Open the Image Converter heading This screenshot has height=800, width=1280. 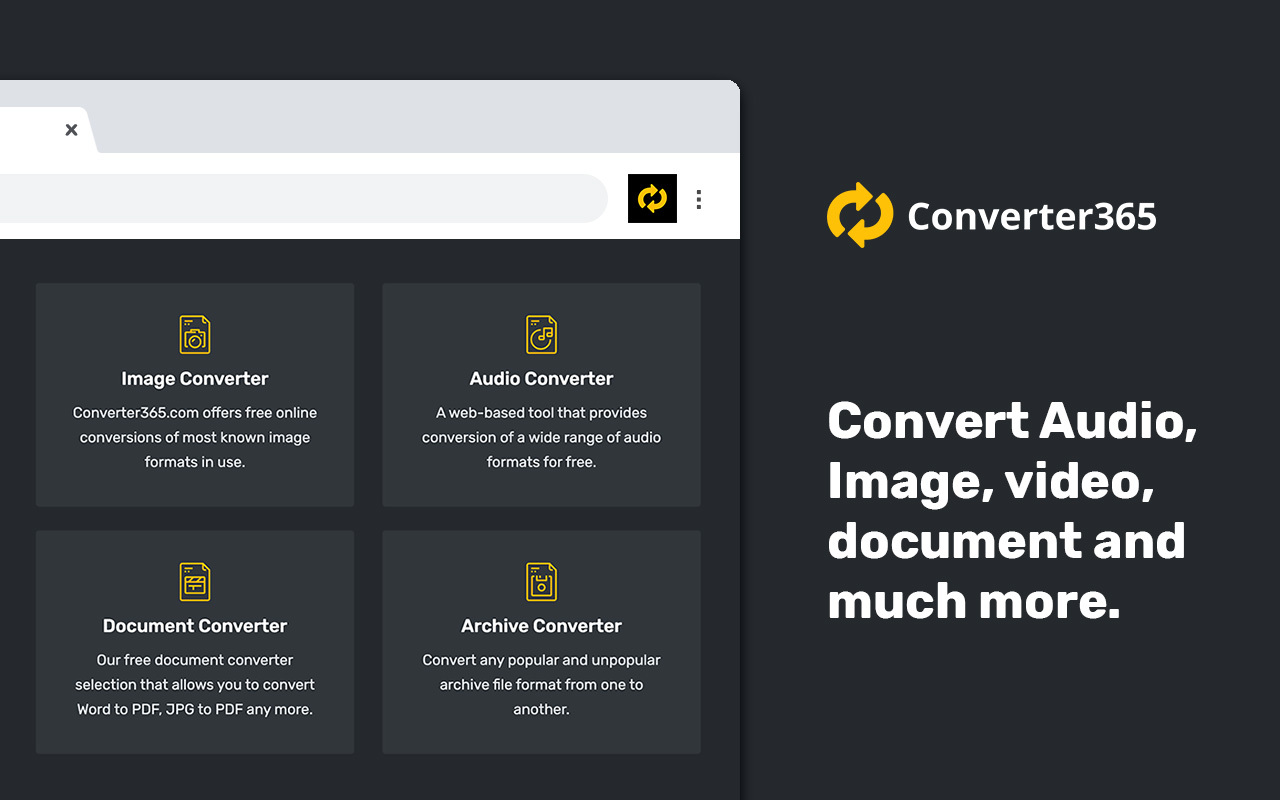pyautogui.click(x=195, y=379)
